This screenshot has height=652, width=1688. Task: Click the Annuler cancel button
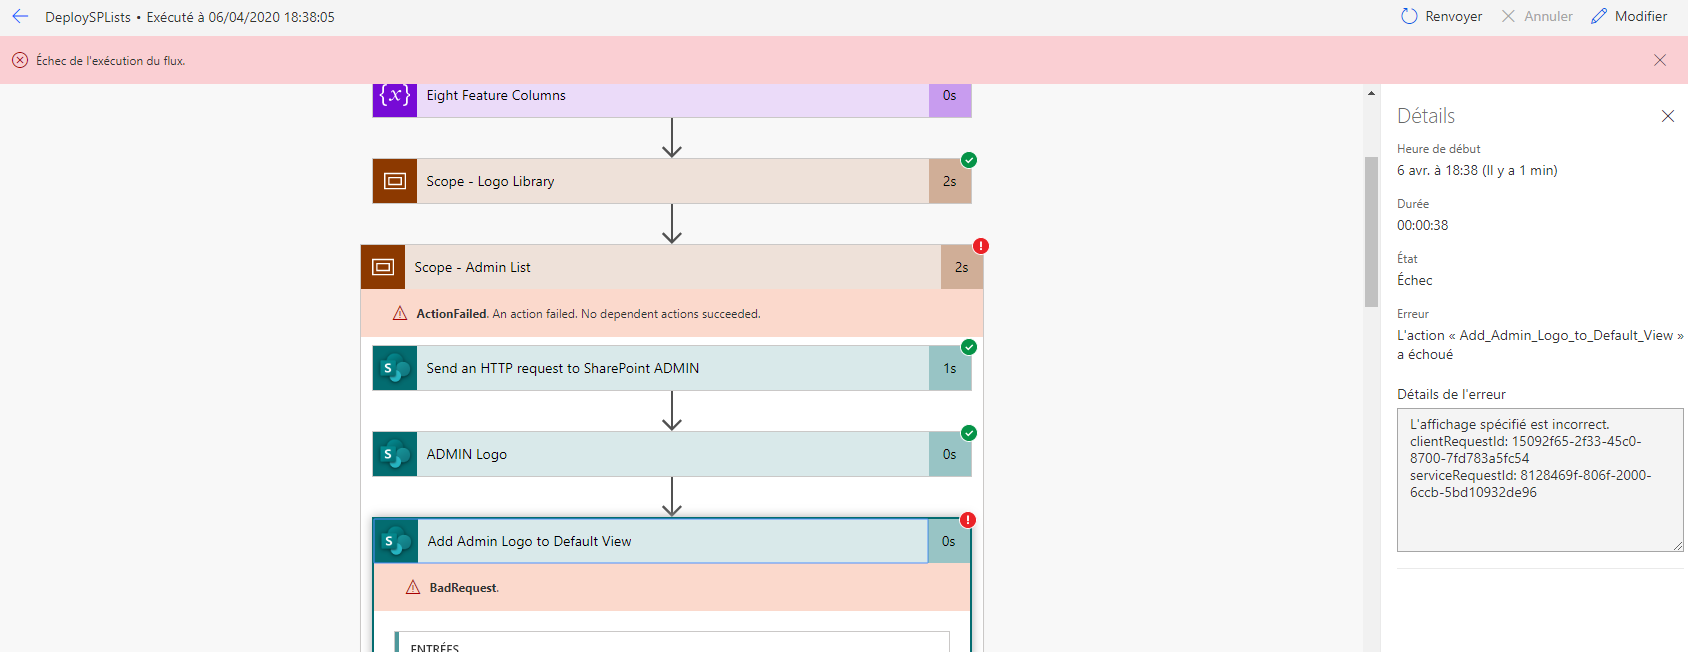(1537, 16)
